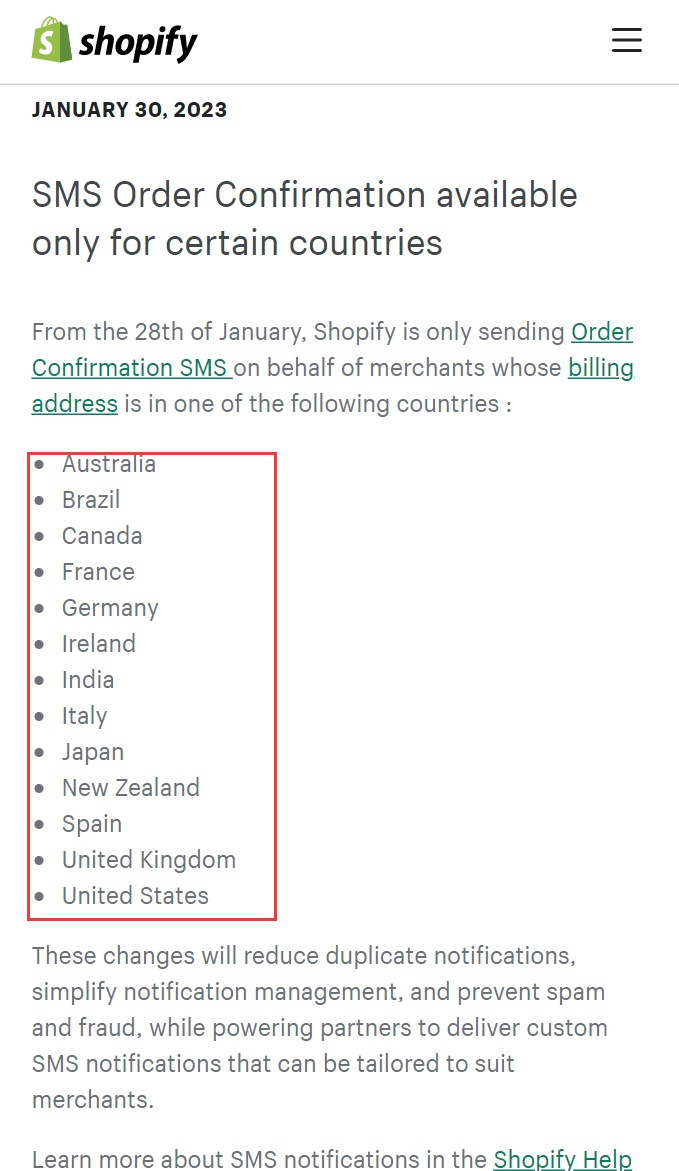
Task: Select the New Zealand list item
Action: 131,788
